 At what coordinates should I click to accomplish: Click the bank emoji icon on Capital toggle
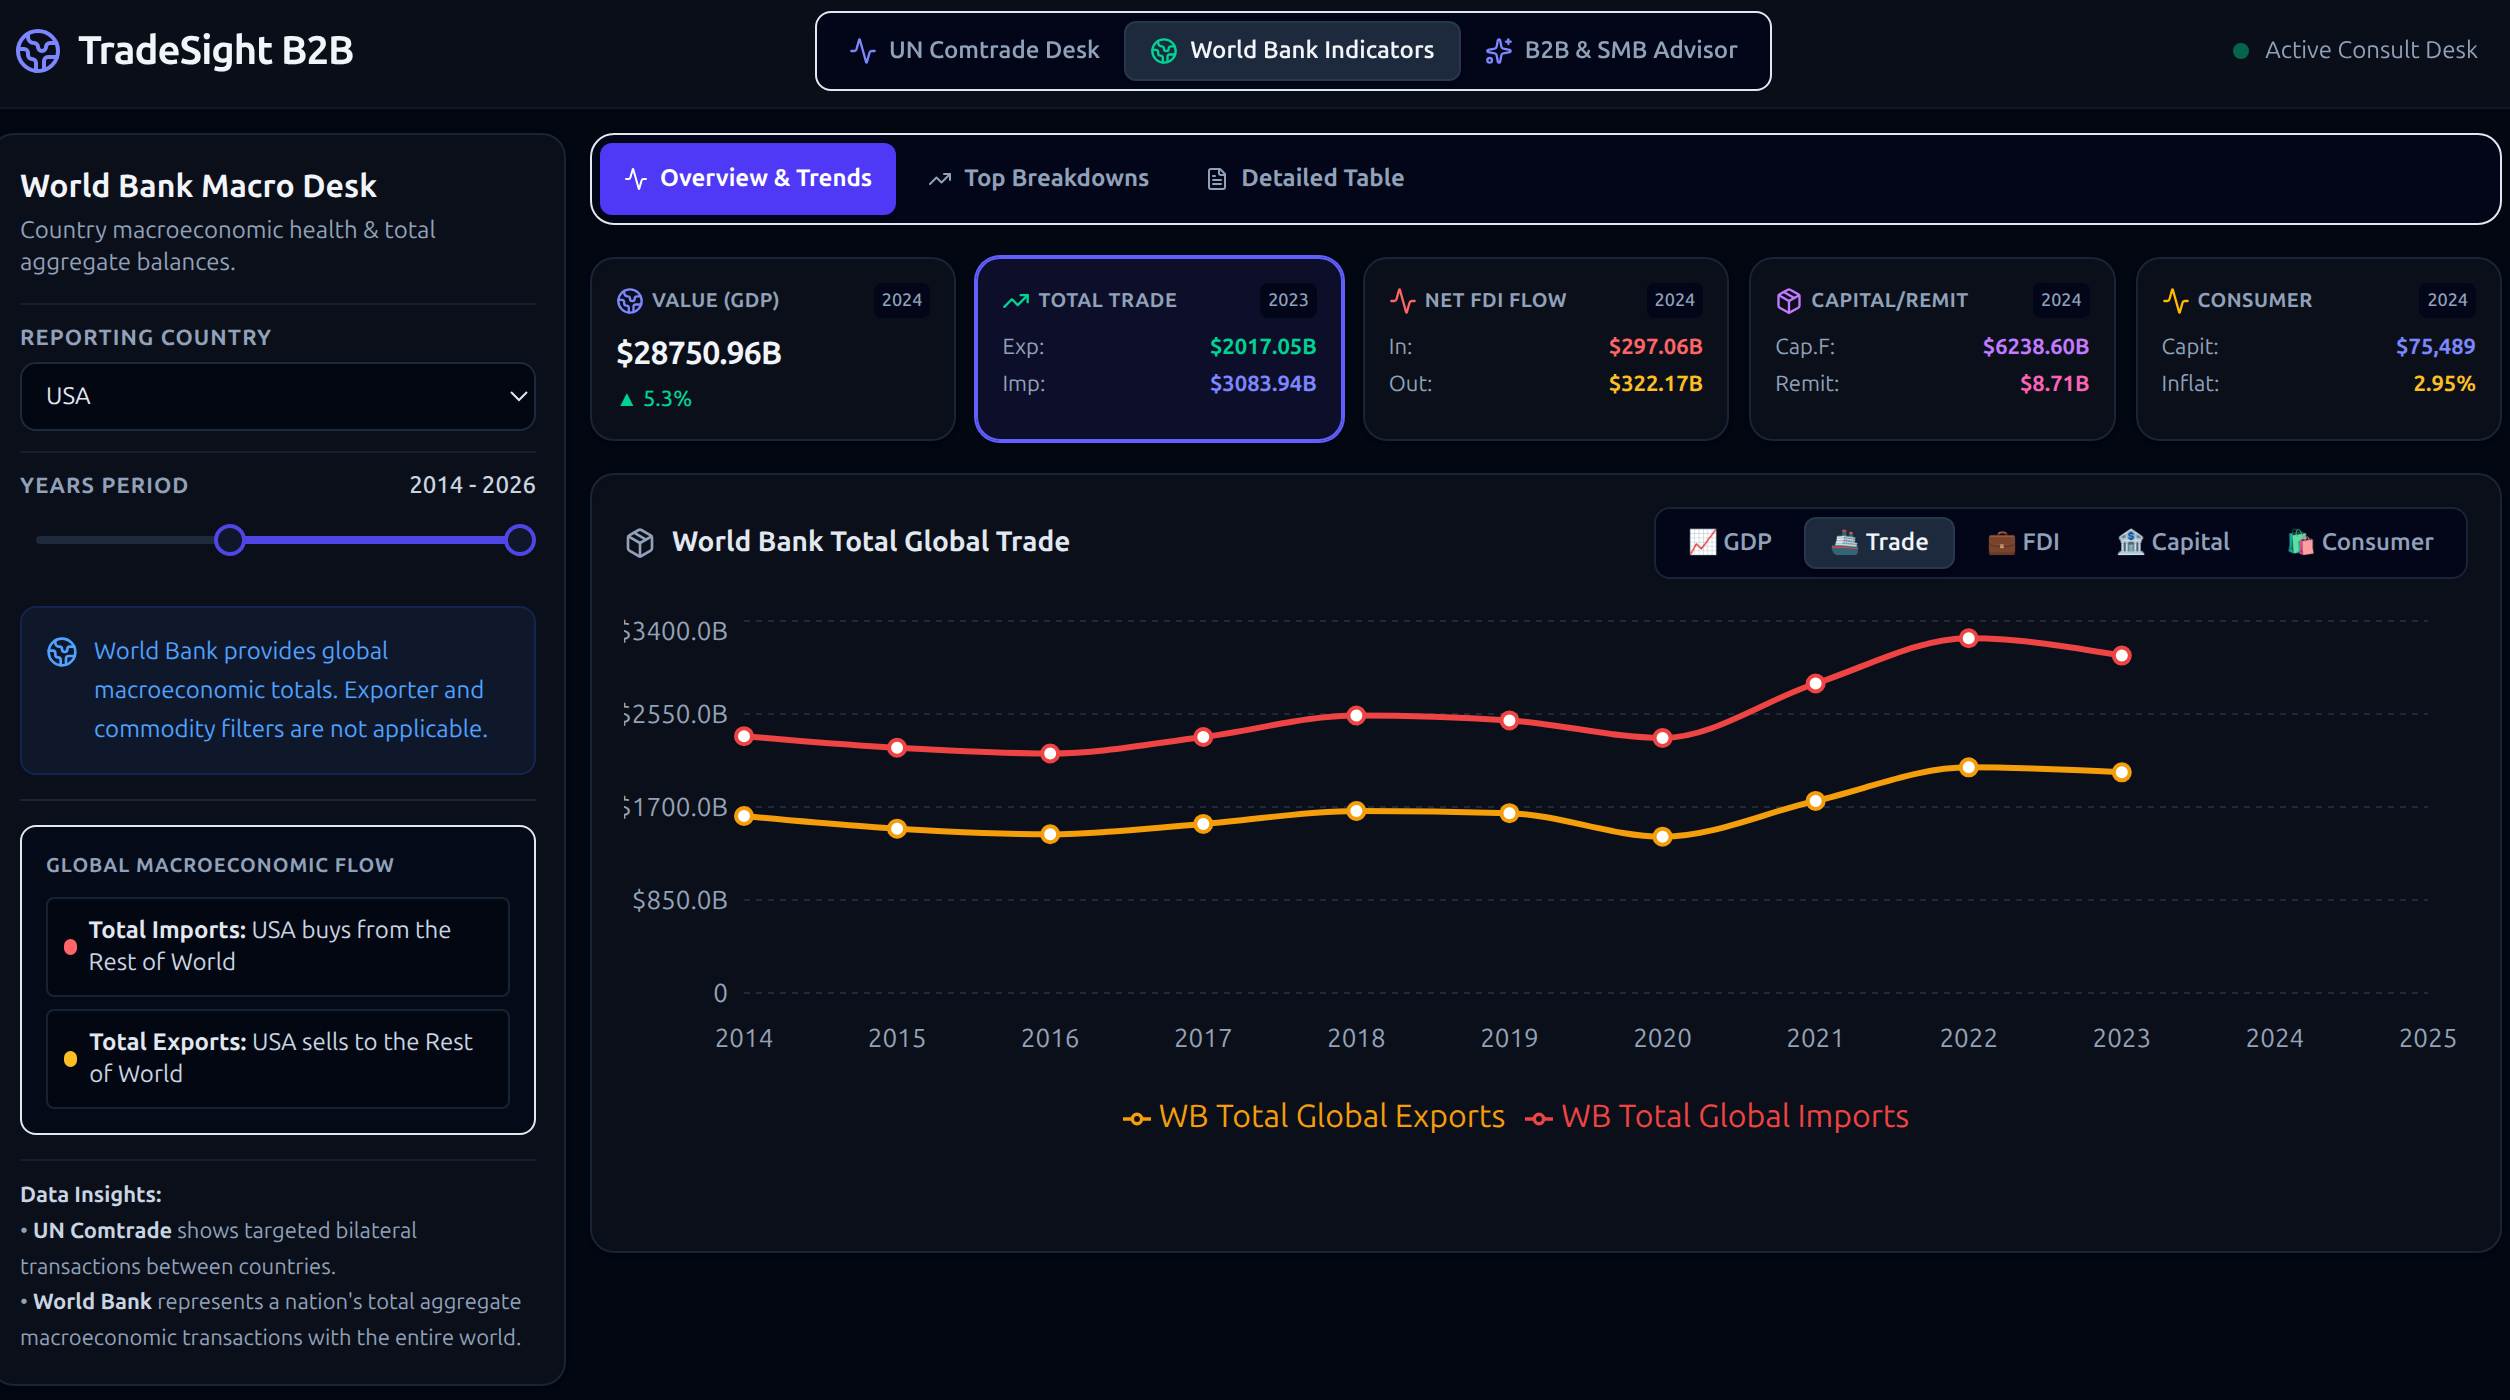pos(2131,542)
